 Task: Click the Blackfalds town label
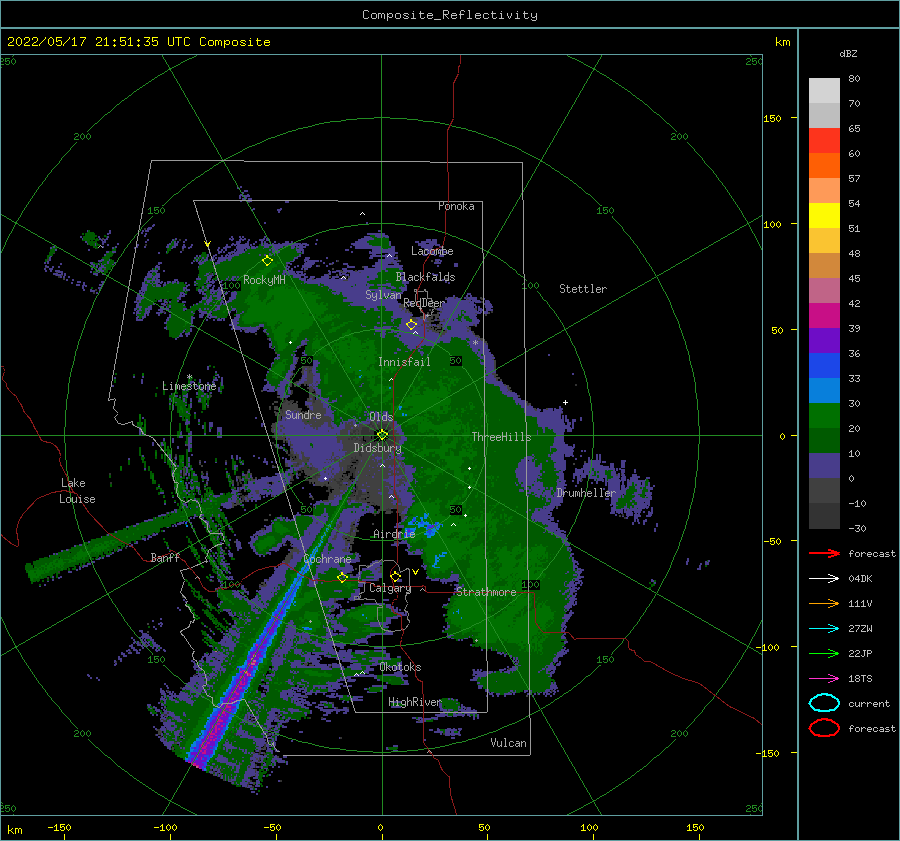[425, 277]
